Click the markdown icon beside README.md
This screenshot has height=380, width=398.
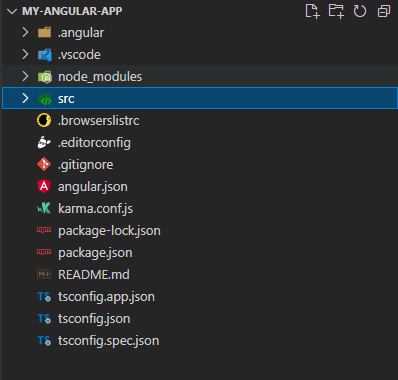pyautogui.click(x=44, y=274)
